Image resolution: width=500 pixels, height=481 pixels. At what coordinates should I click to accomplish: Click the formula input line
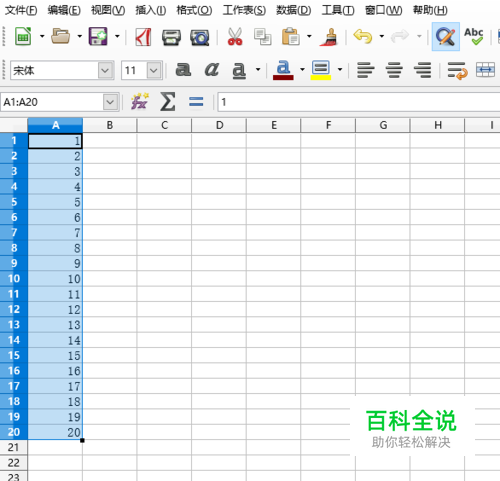359,102
